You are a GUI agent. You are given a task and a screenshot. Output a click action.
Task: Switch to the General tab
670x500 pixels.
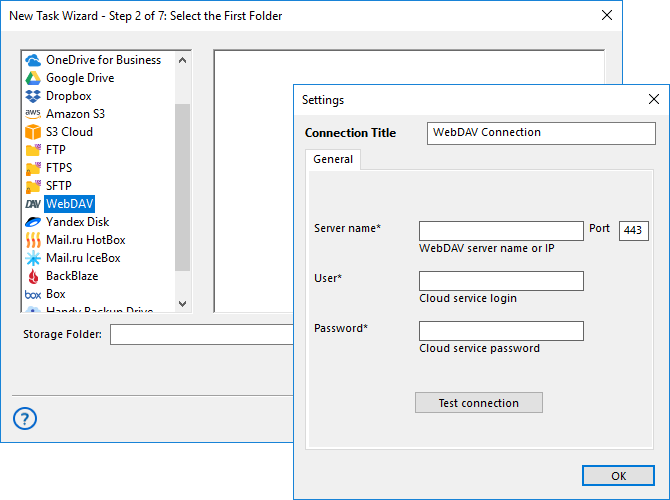point(333,159)
